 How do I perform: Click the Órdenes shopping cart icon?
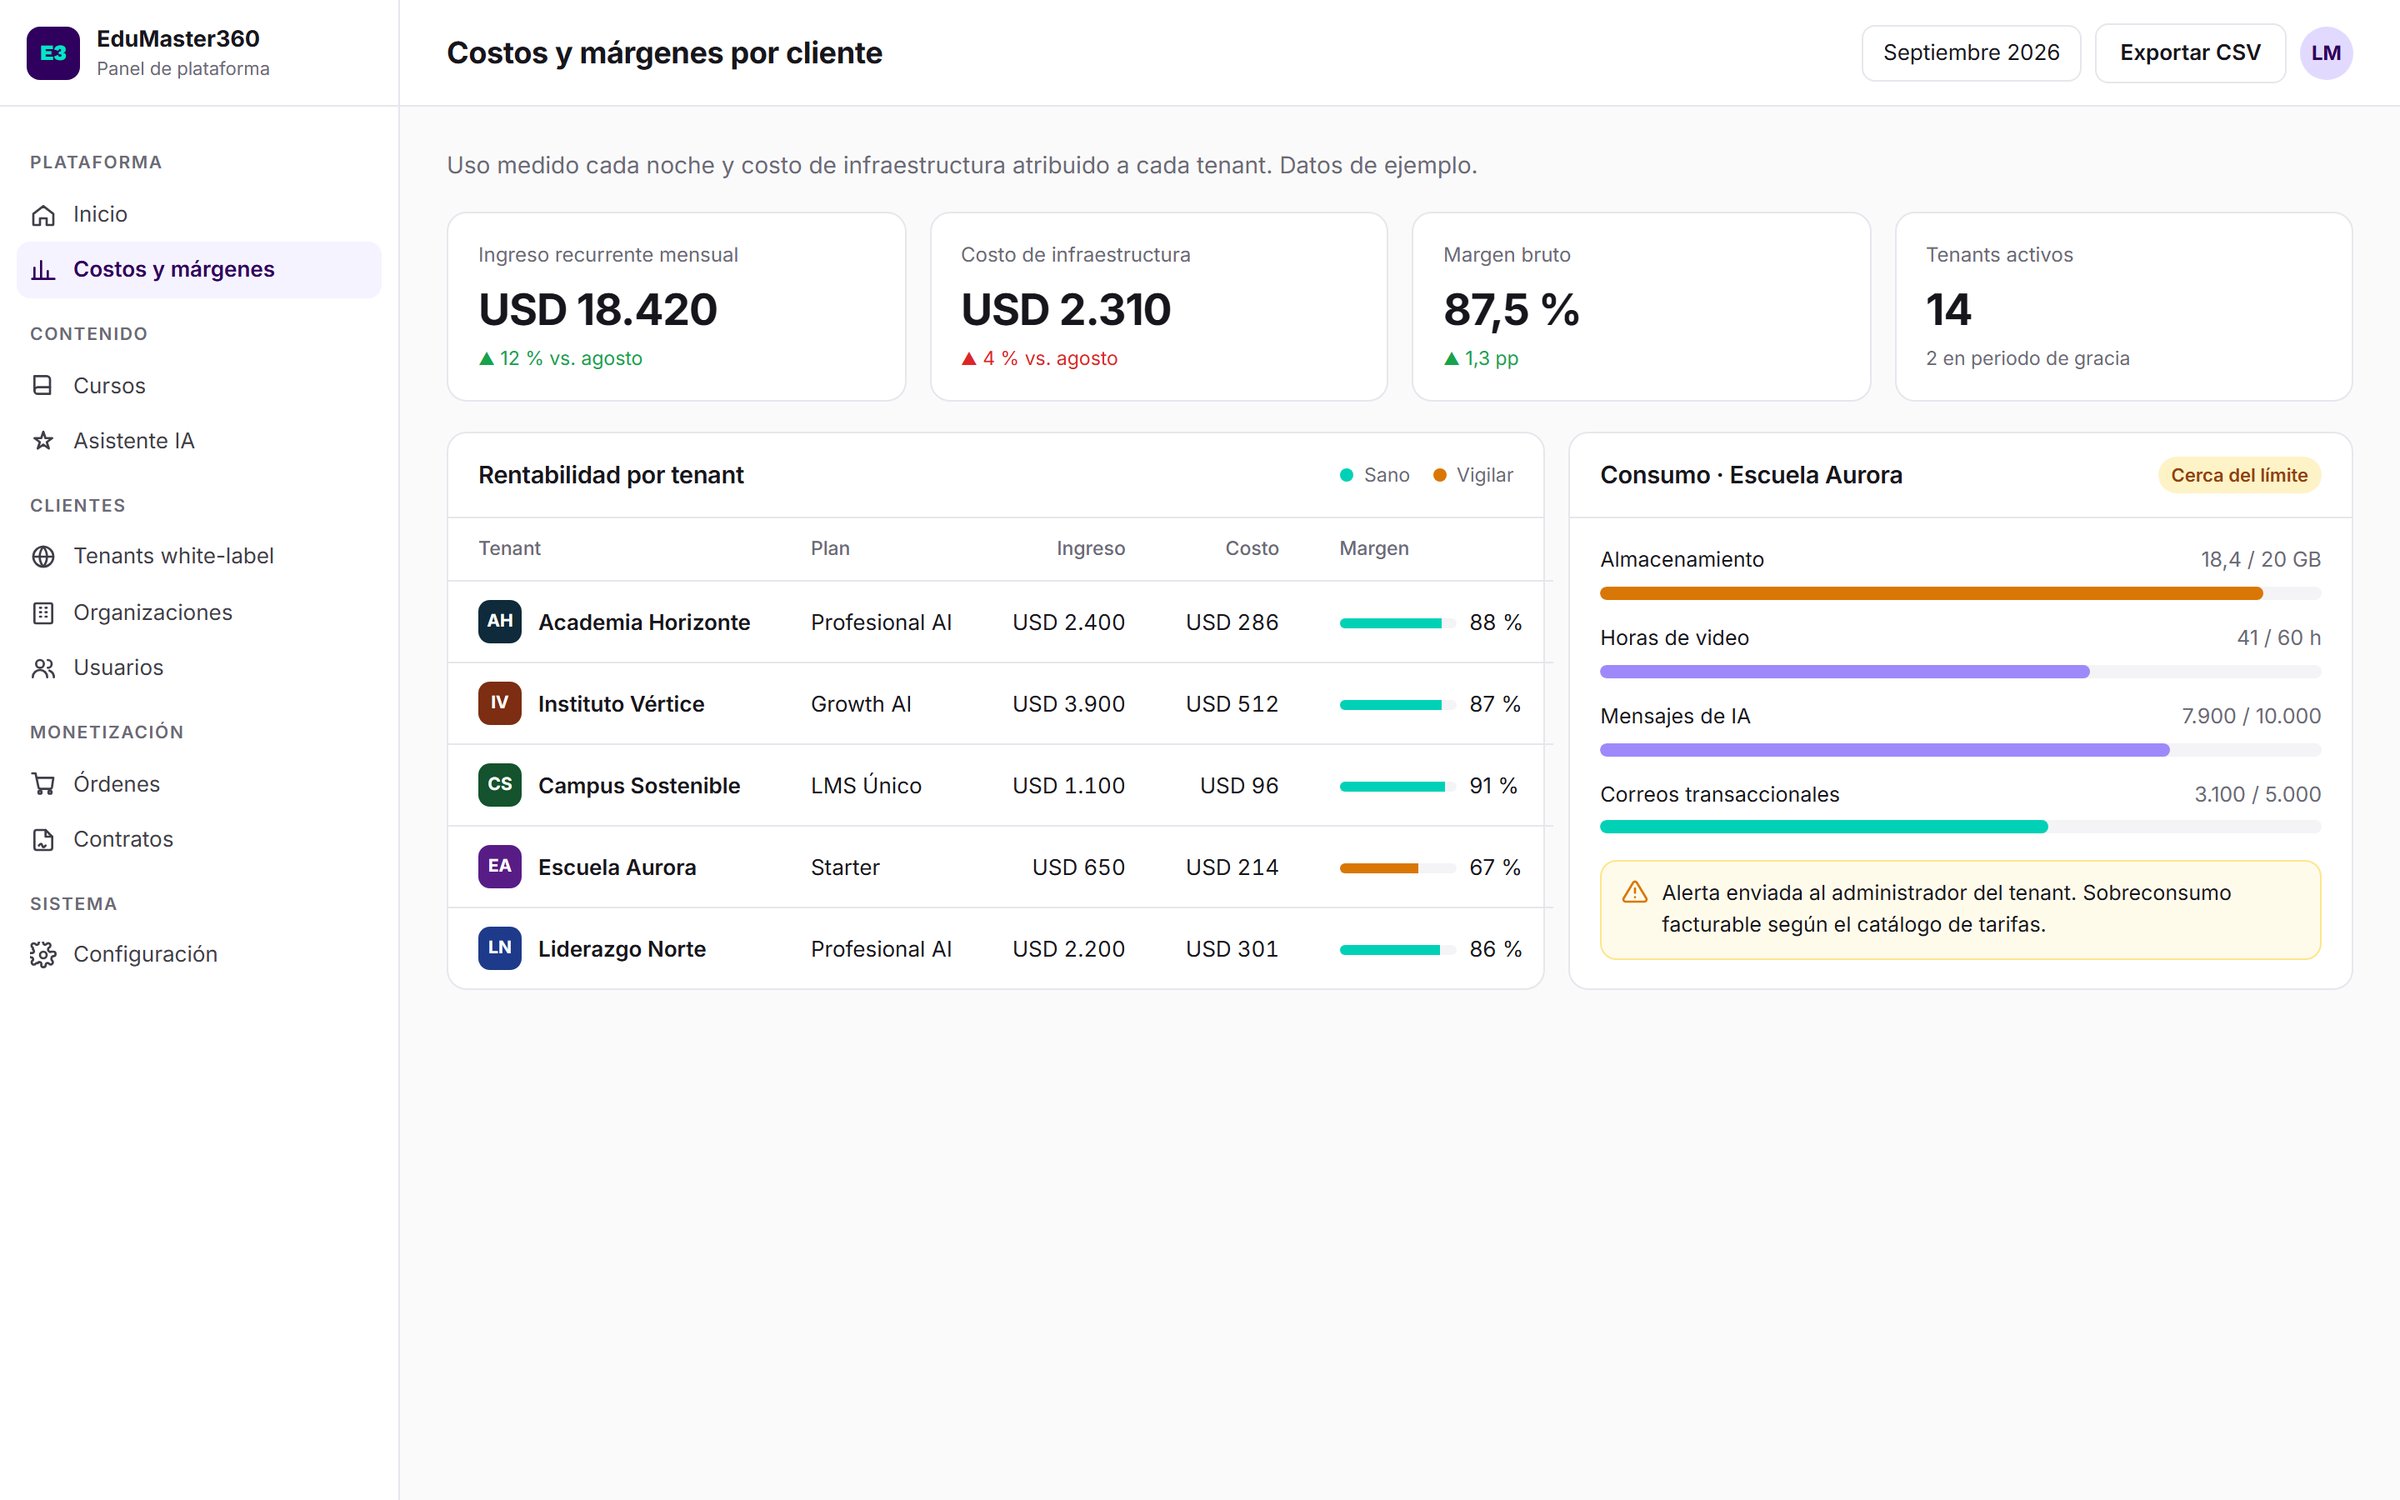click(43, 784)
